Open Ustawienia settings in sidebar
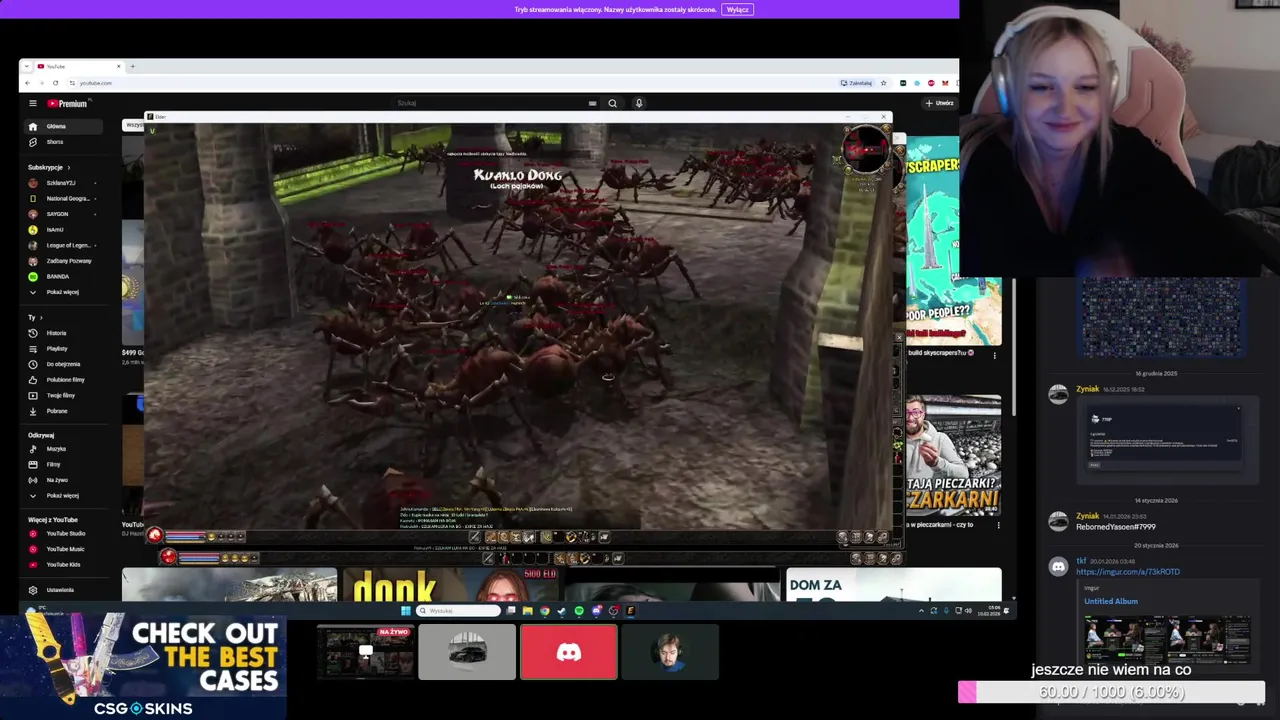Screen dimensions: 1280x720 click(x=63, y=590)
